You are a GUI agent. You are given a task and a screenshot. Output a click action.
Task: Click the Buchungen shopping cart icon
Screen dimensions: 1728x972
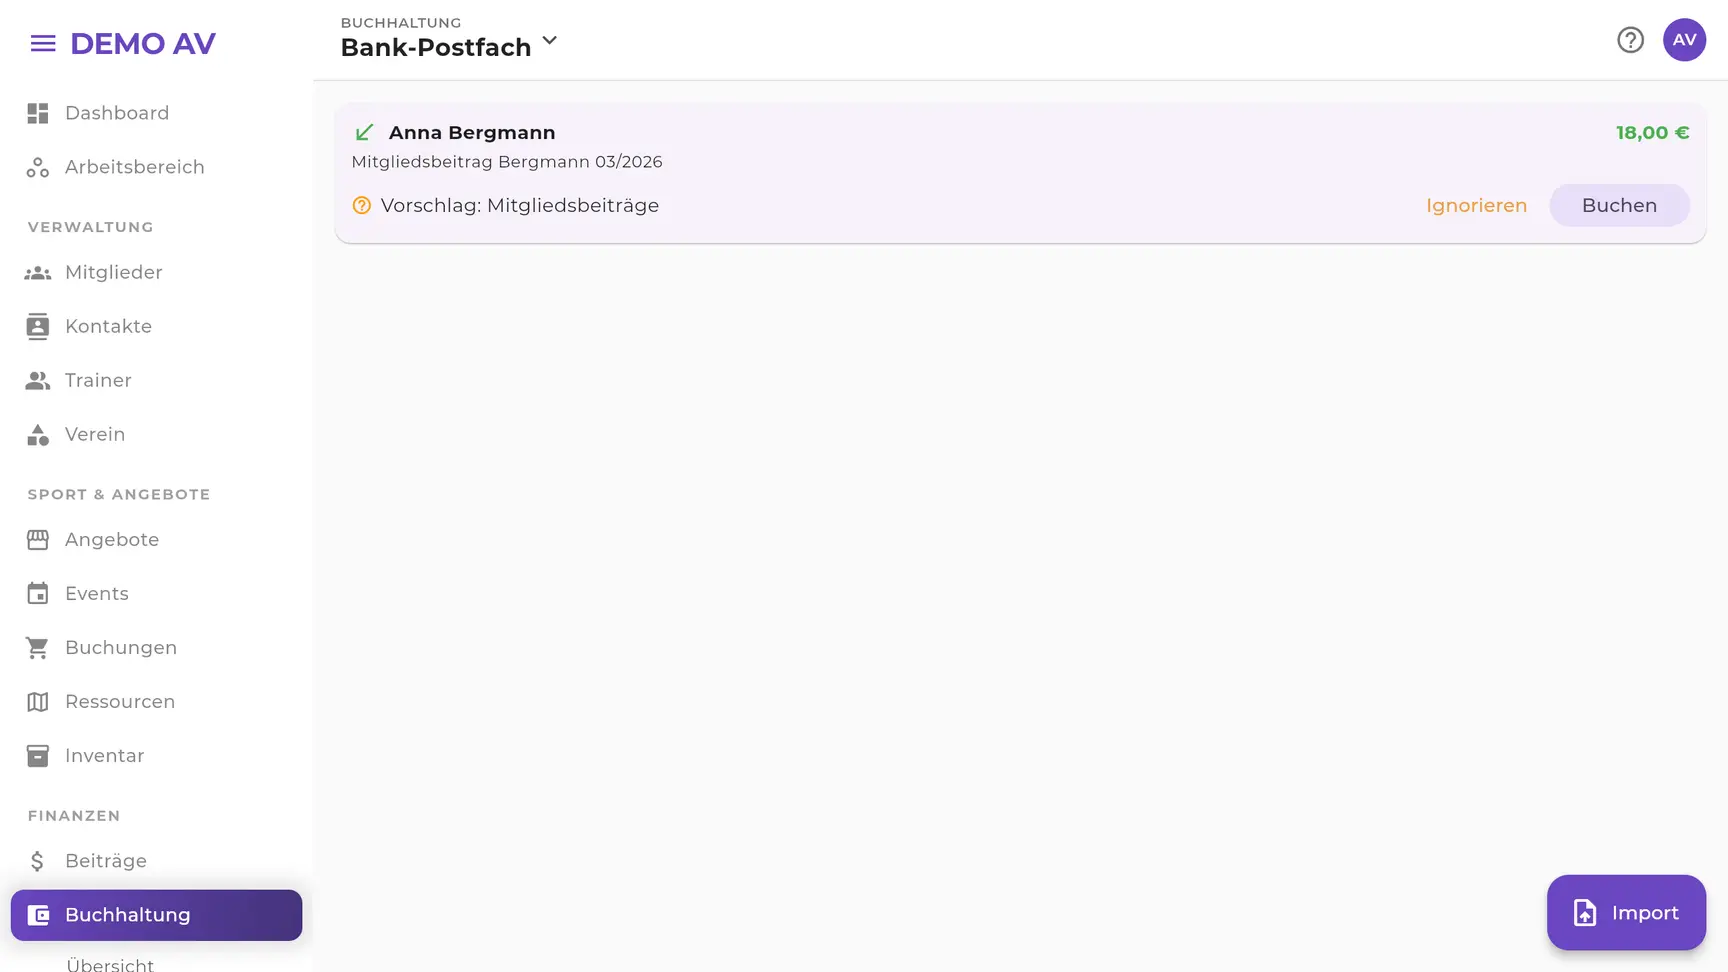[38, 648]
